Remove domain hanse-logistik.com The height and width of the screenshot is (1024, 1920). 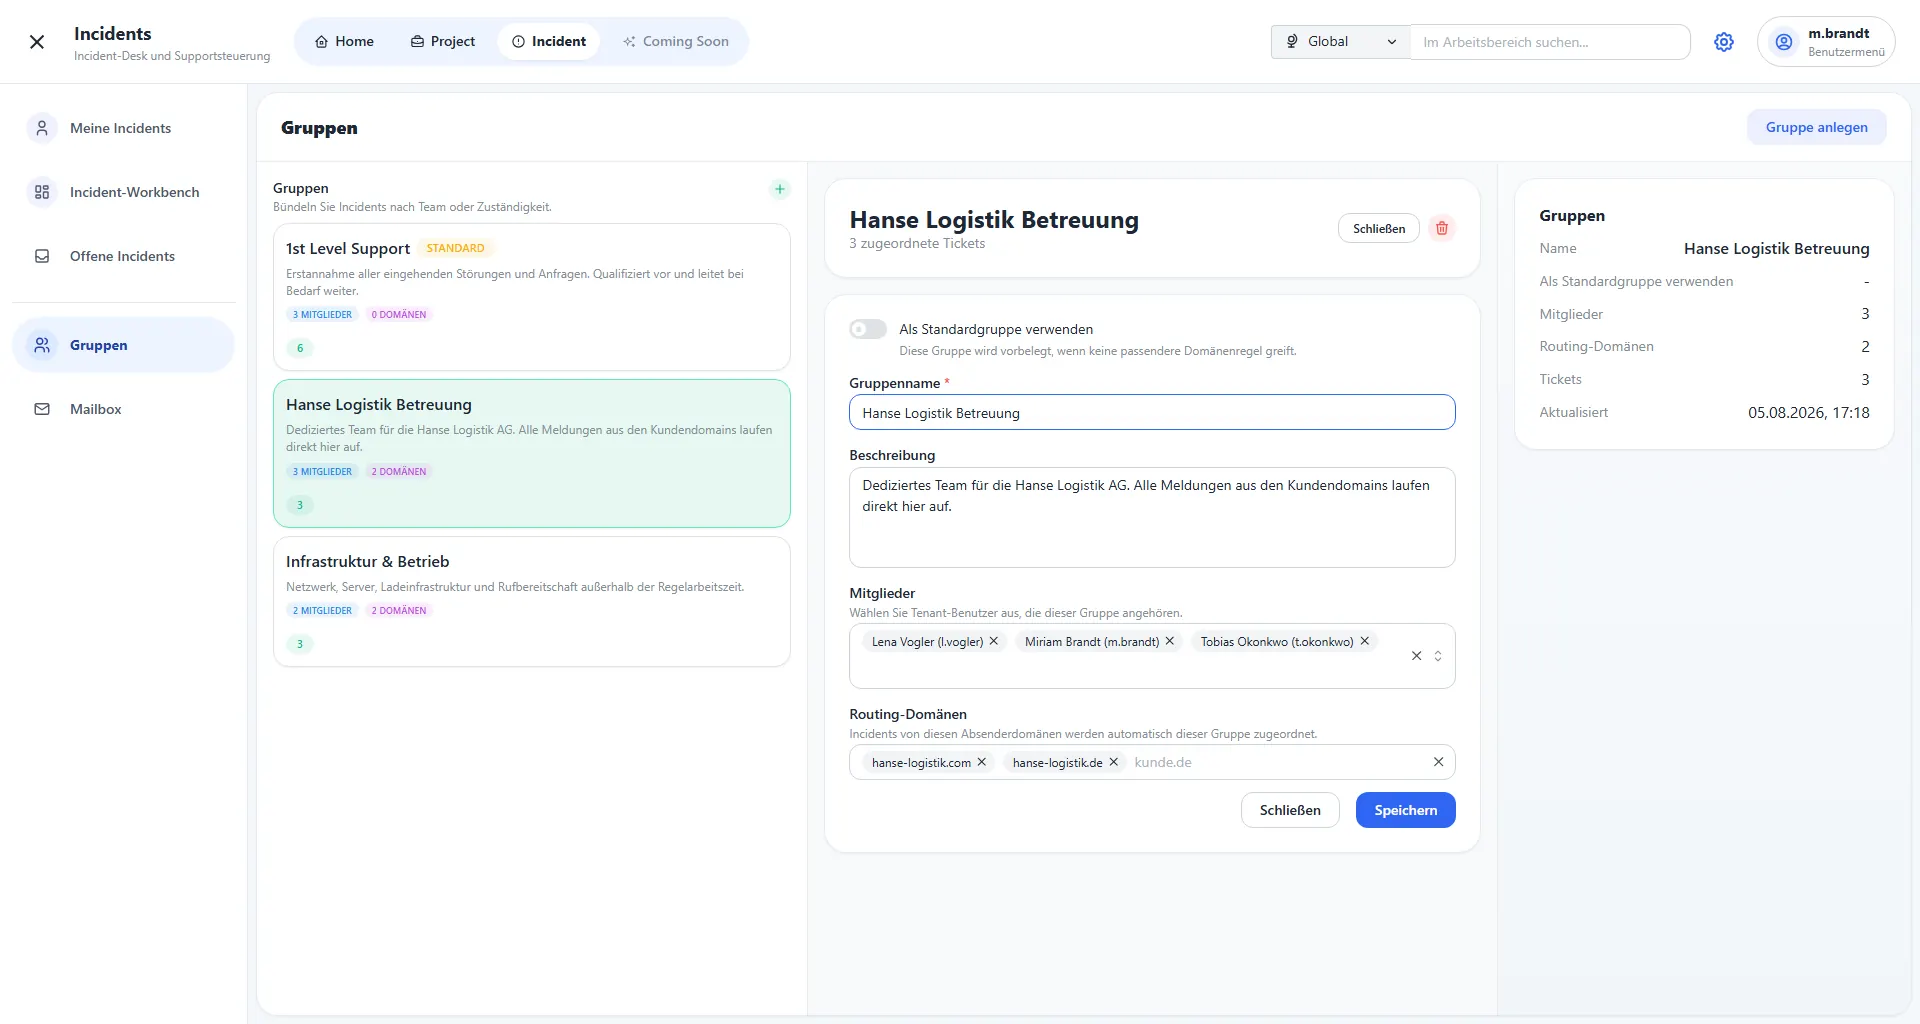click(982, 762)
